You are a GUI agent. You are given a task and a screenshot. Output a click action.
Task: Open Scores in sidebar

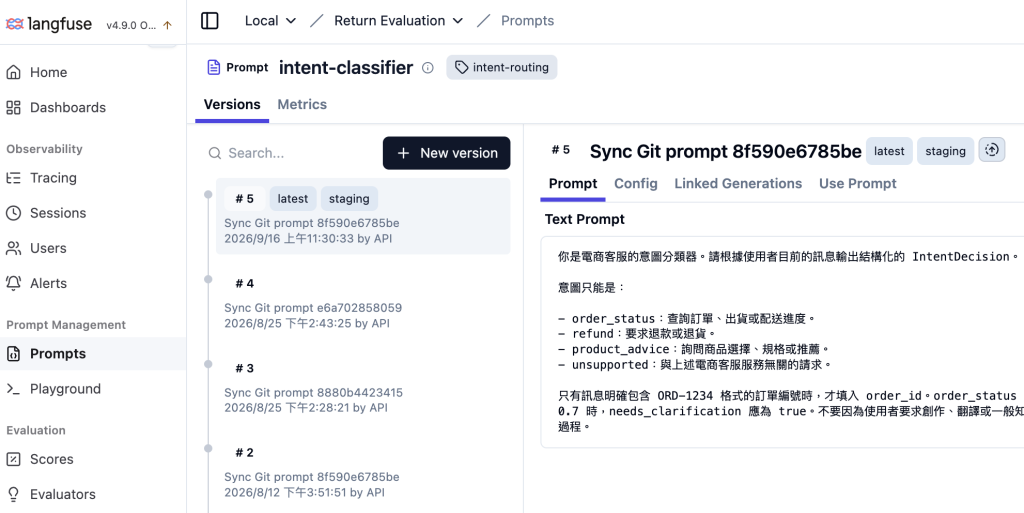(x=93, y=459)
